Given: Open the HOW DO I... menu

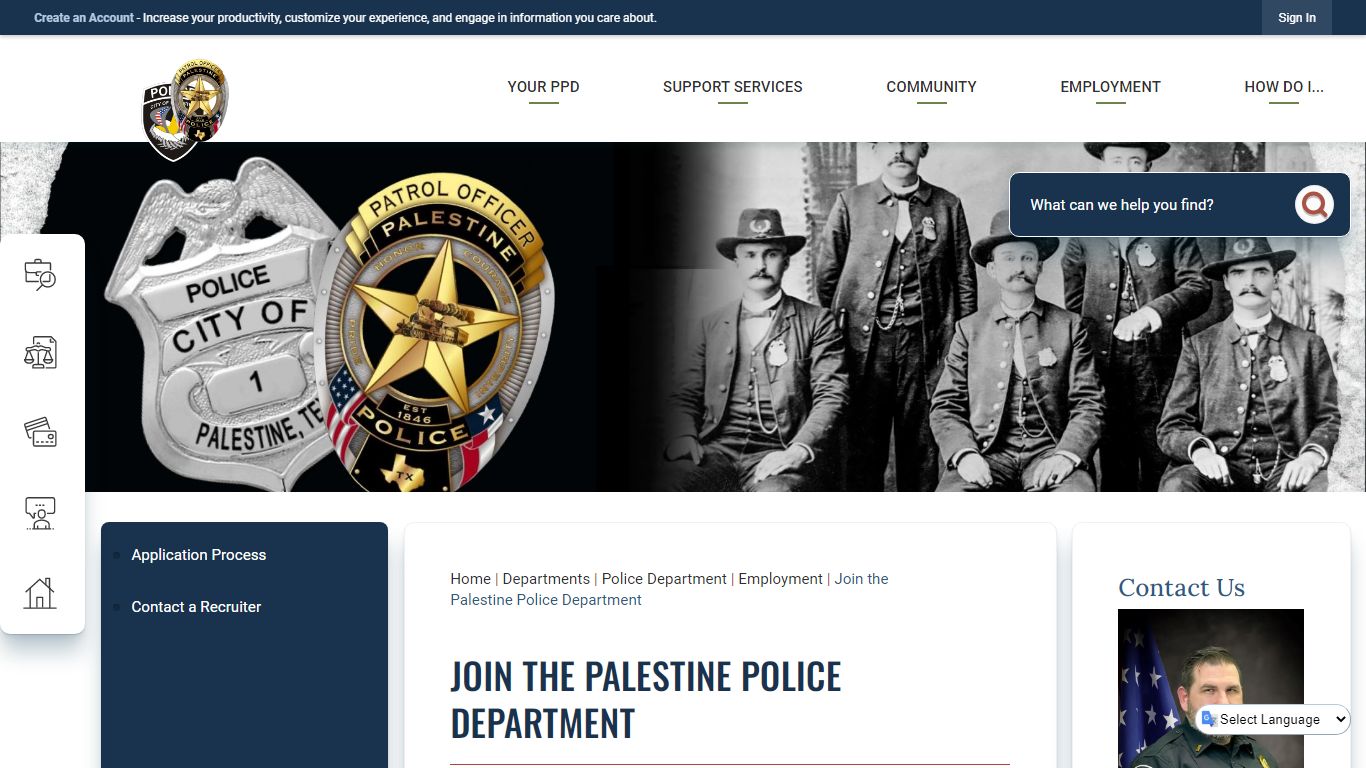Looking at the screenshot, I should pos(1284,87).
